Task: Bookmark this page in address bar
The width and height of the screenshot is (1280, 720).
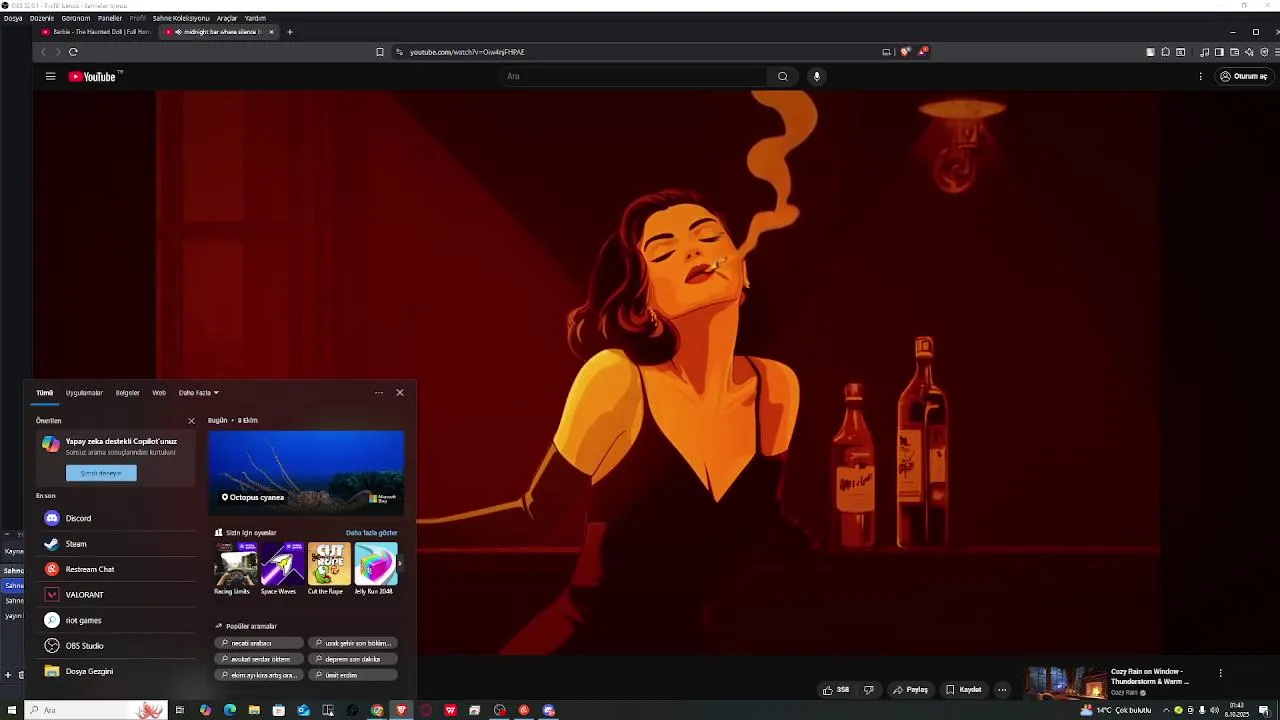Action: (x=380, y=52)
